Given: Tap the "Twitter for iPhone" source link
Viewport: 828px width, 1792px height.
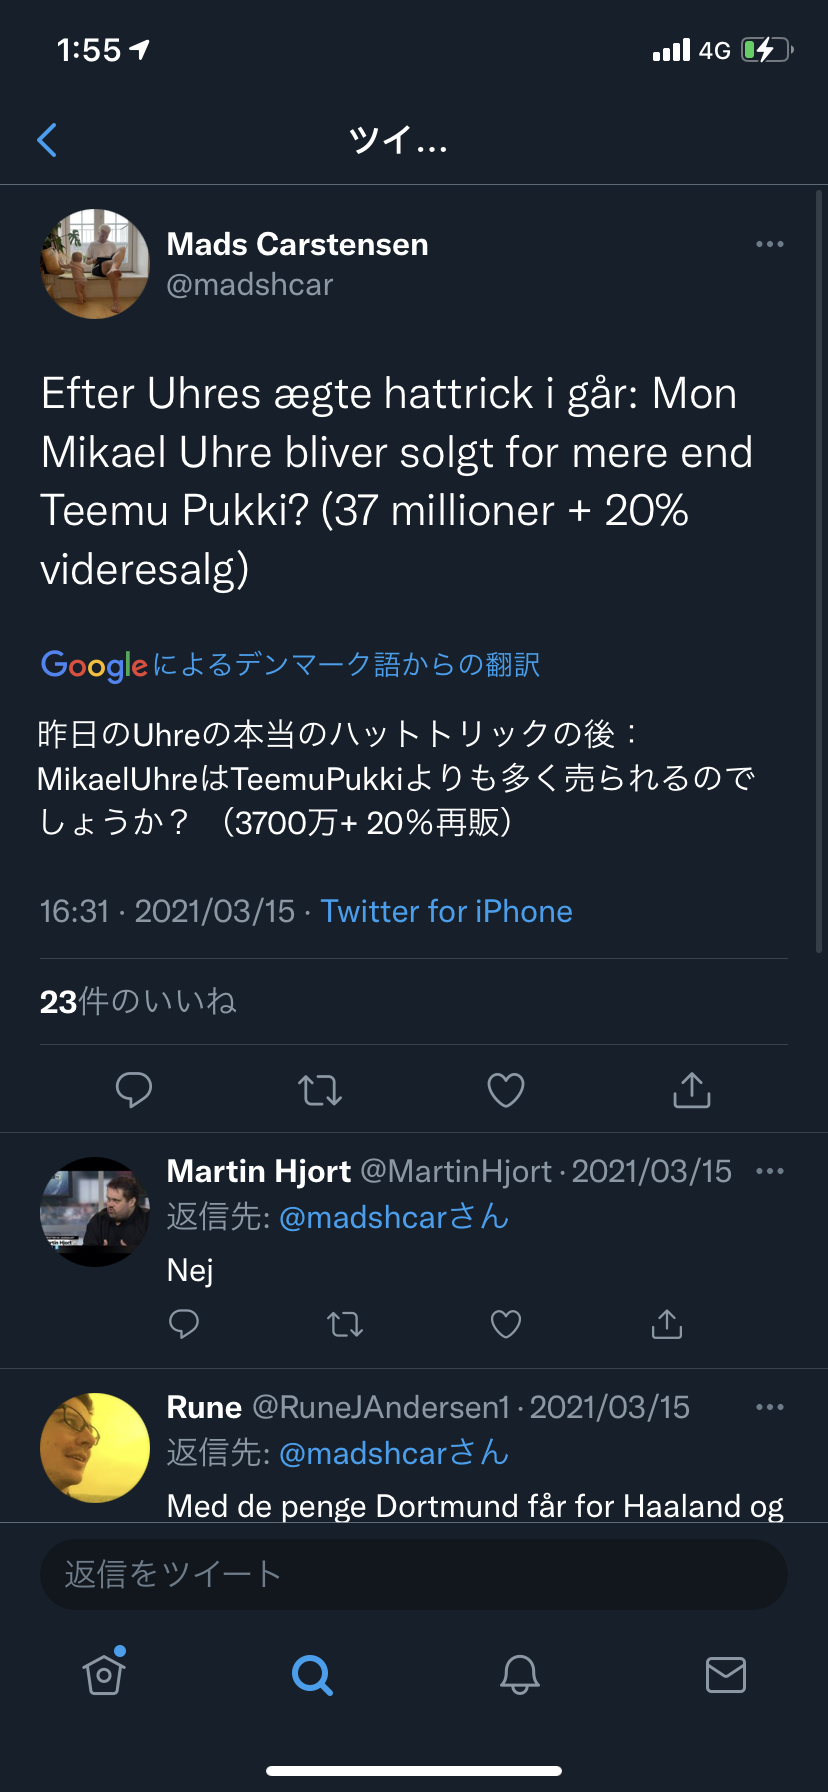Looking at the screenshot, I should pyautogui.click(x=446, y=911).
